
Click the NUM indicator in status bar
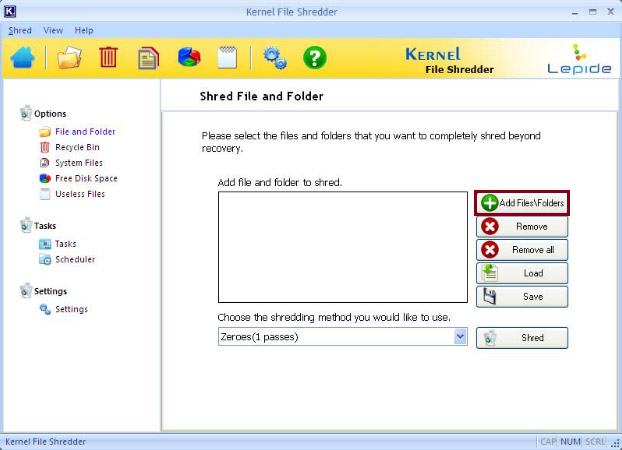pyautogui.click(x=570, y=442)
